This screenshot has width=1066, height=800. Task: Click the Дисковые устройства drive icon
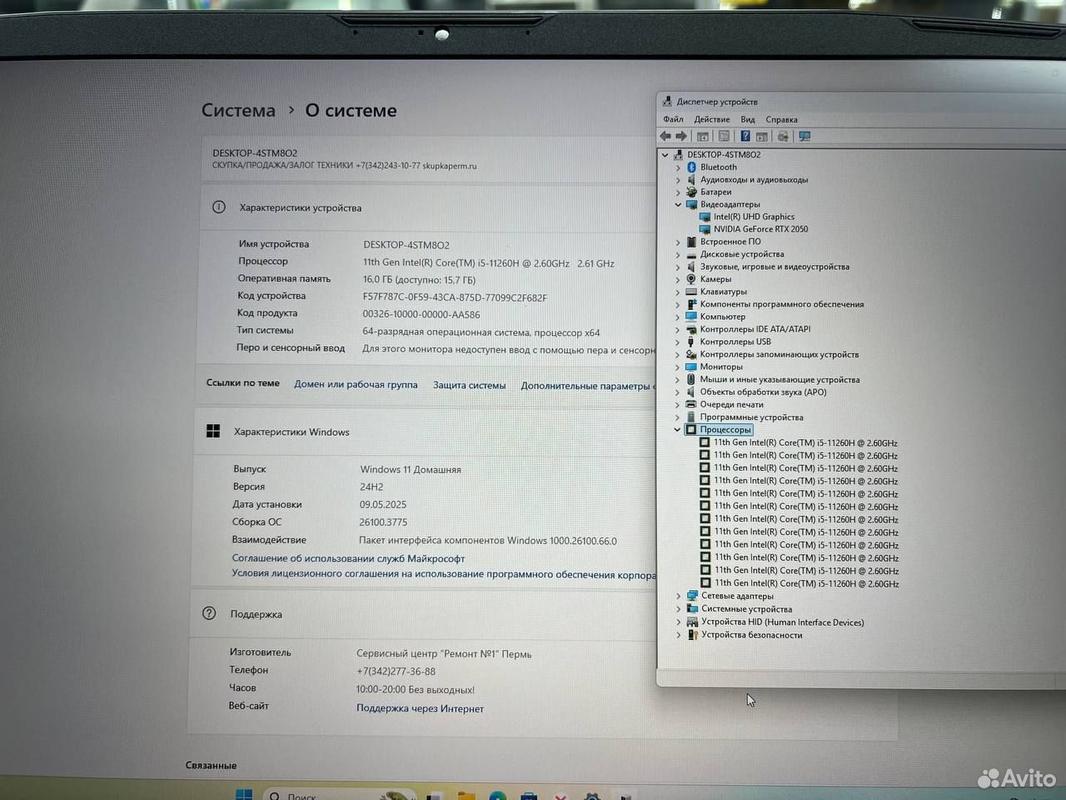[x=691, y=254]
